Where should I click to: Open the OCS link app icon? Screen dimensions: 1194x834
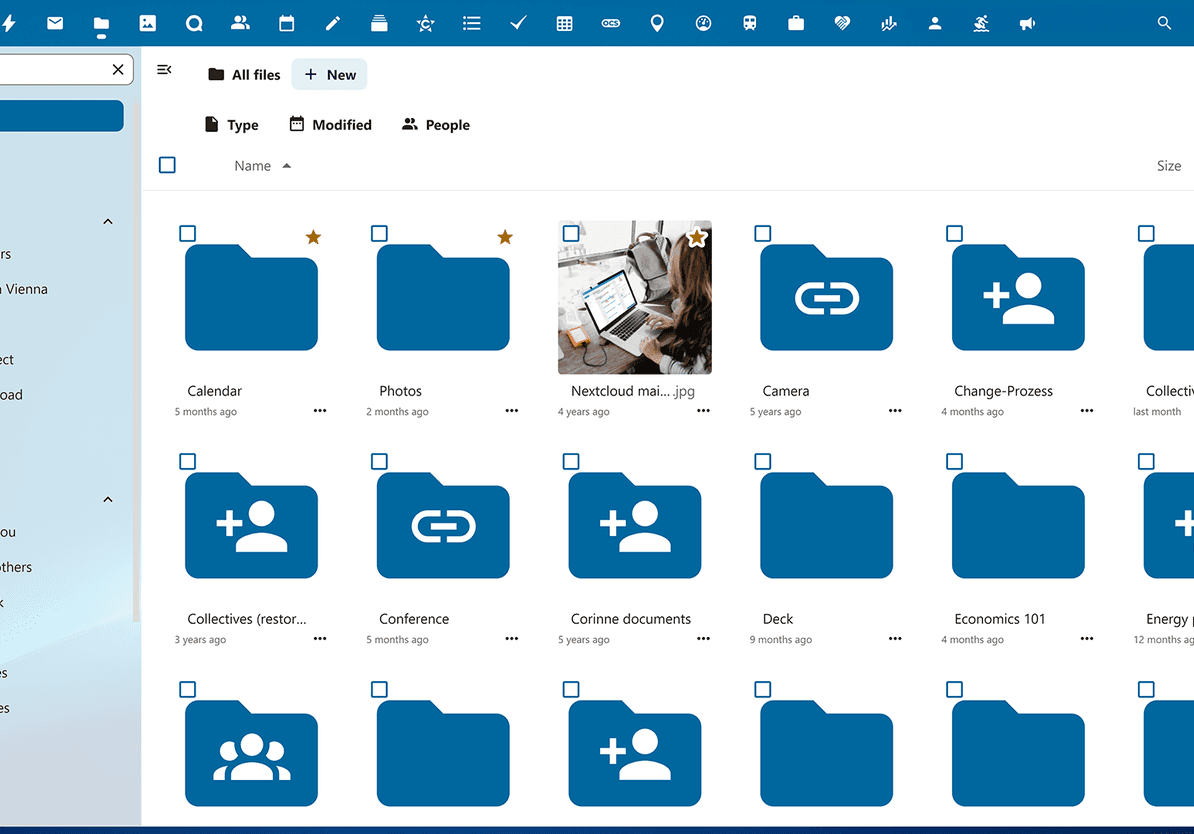coord(611,24)
